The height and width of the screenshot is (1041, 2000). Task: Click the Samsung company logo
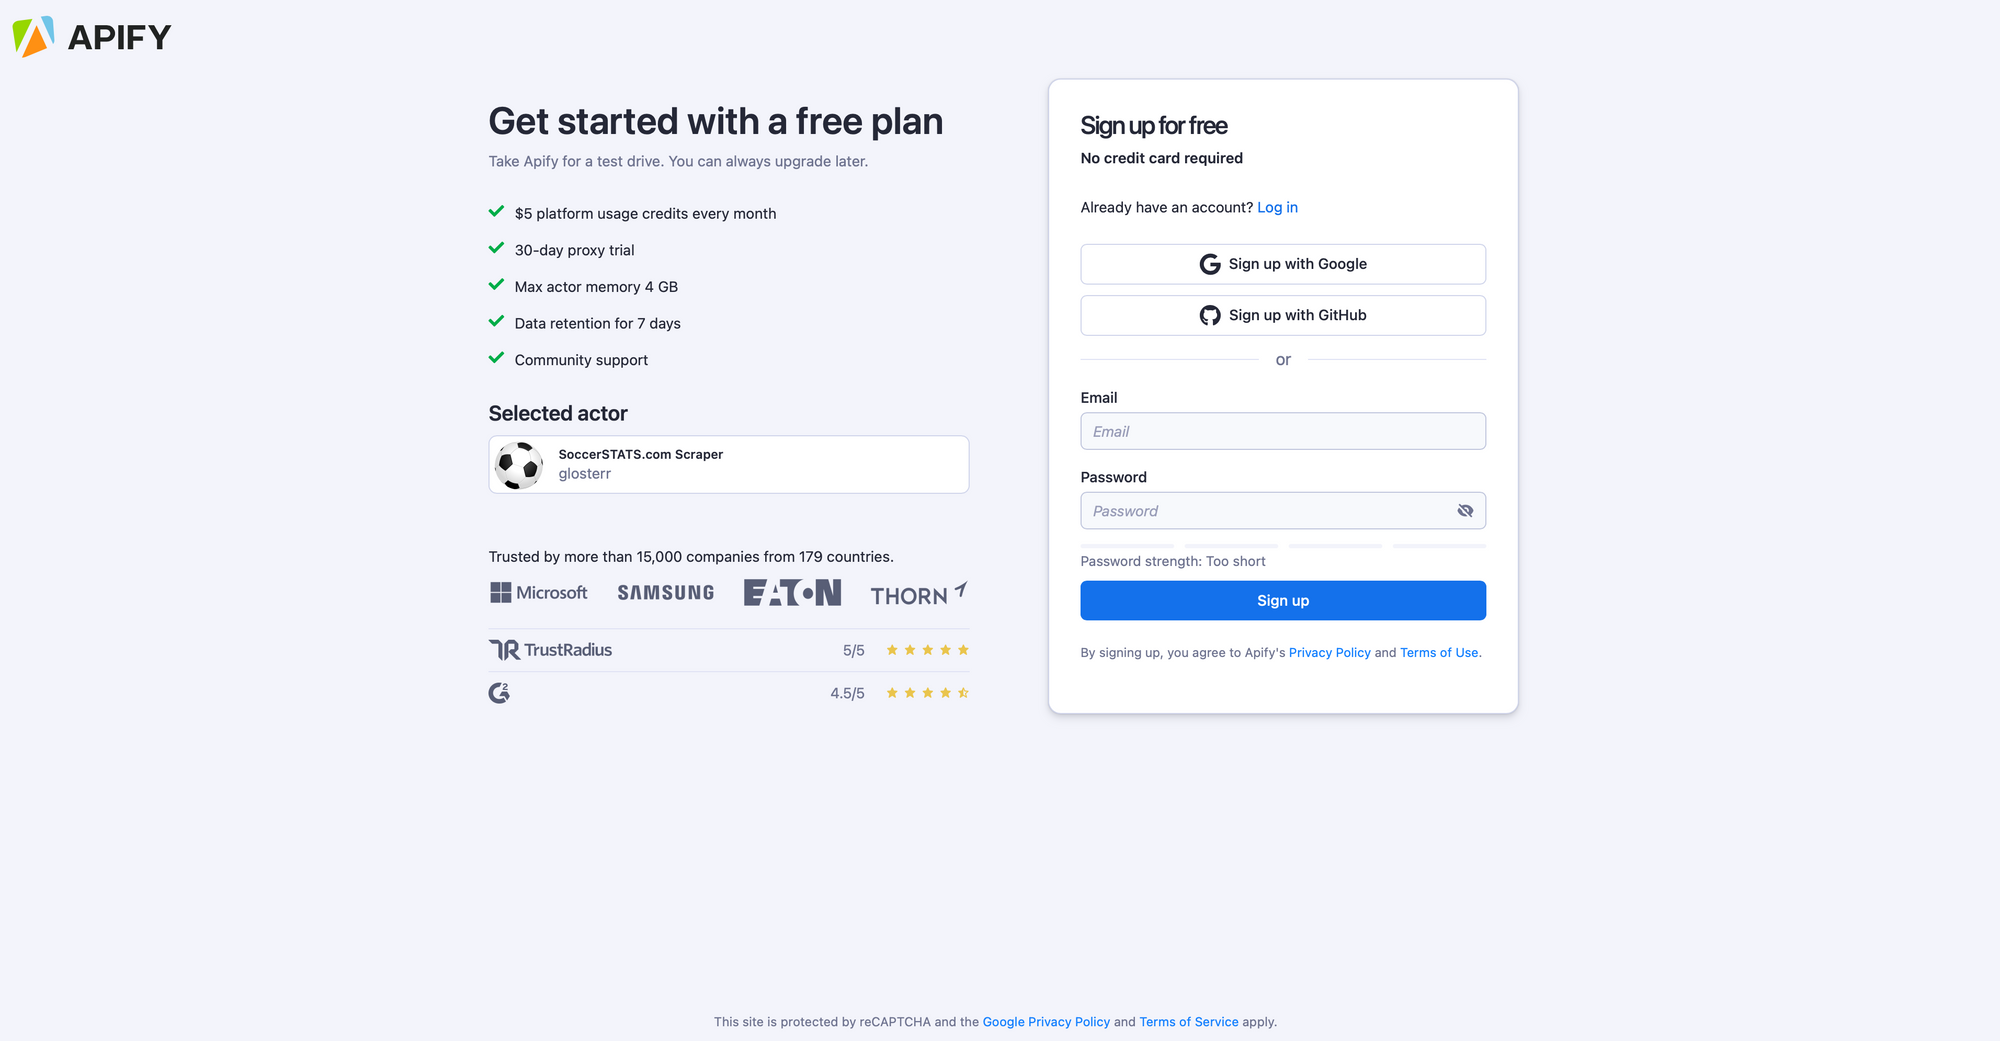(x=664, y=592)
